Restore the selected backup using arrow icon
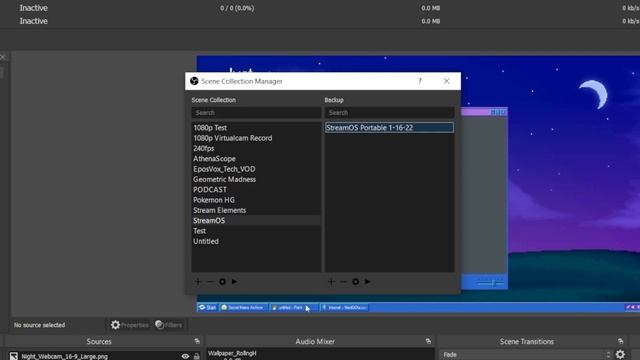 (368, 282)
